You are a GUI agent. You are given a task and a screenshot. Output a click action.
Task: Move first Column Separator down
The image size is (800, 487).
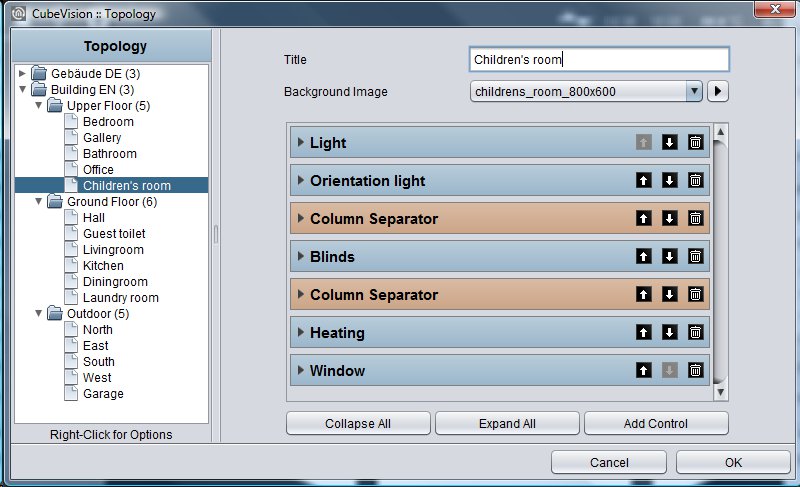click(669, 218)
